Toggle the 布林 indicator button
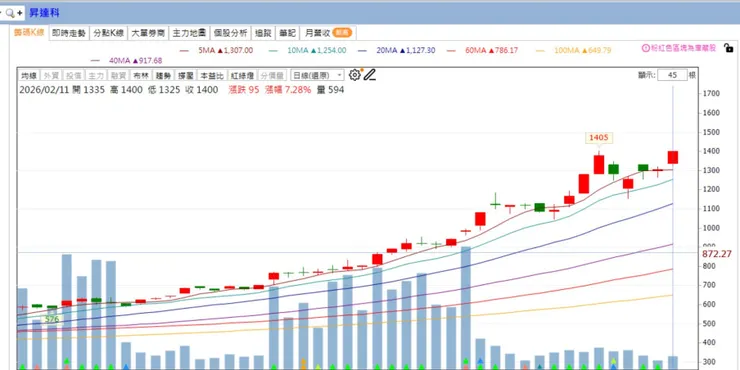 click(x=140, y=75)
